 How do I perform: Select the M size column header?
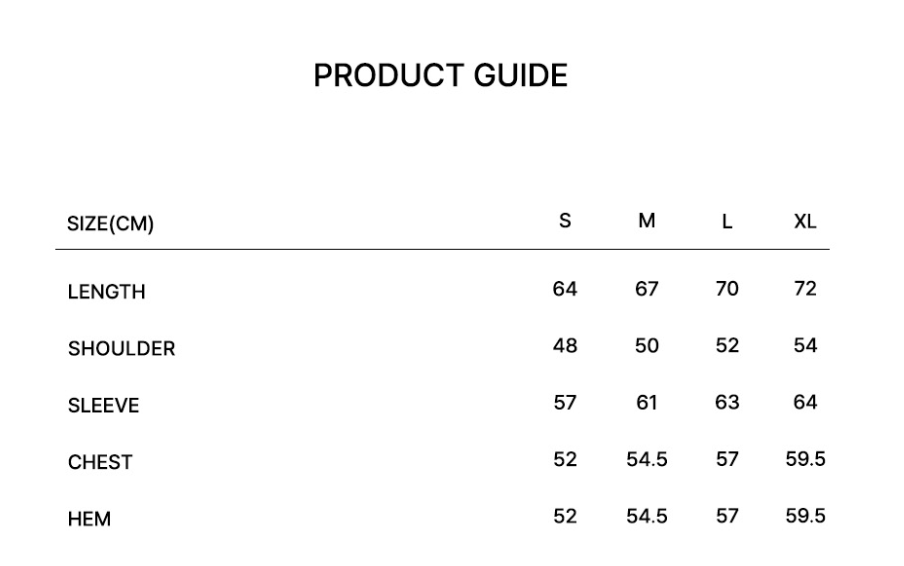click(x=647, y=222)
